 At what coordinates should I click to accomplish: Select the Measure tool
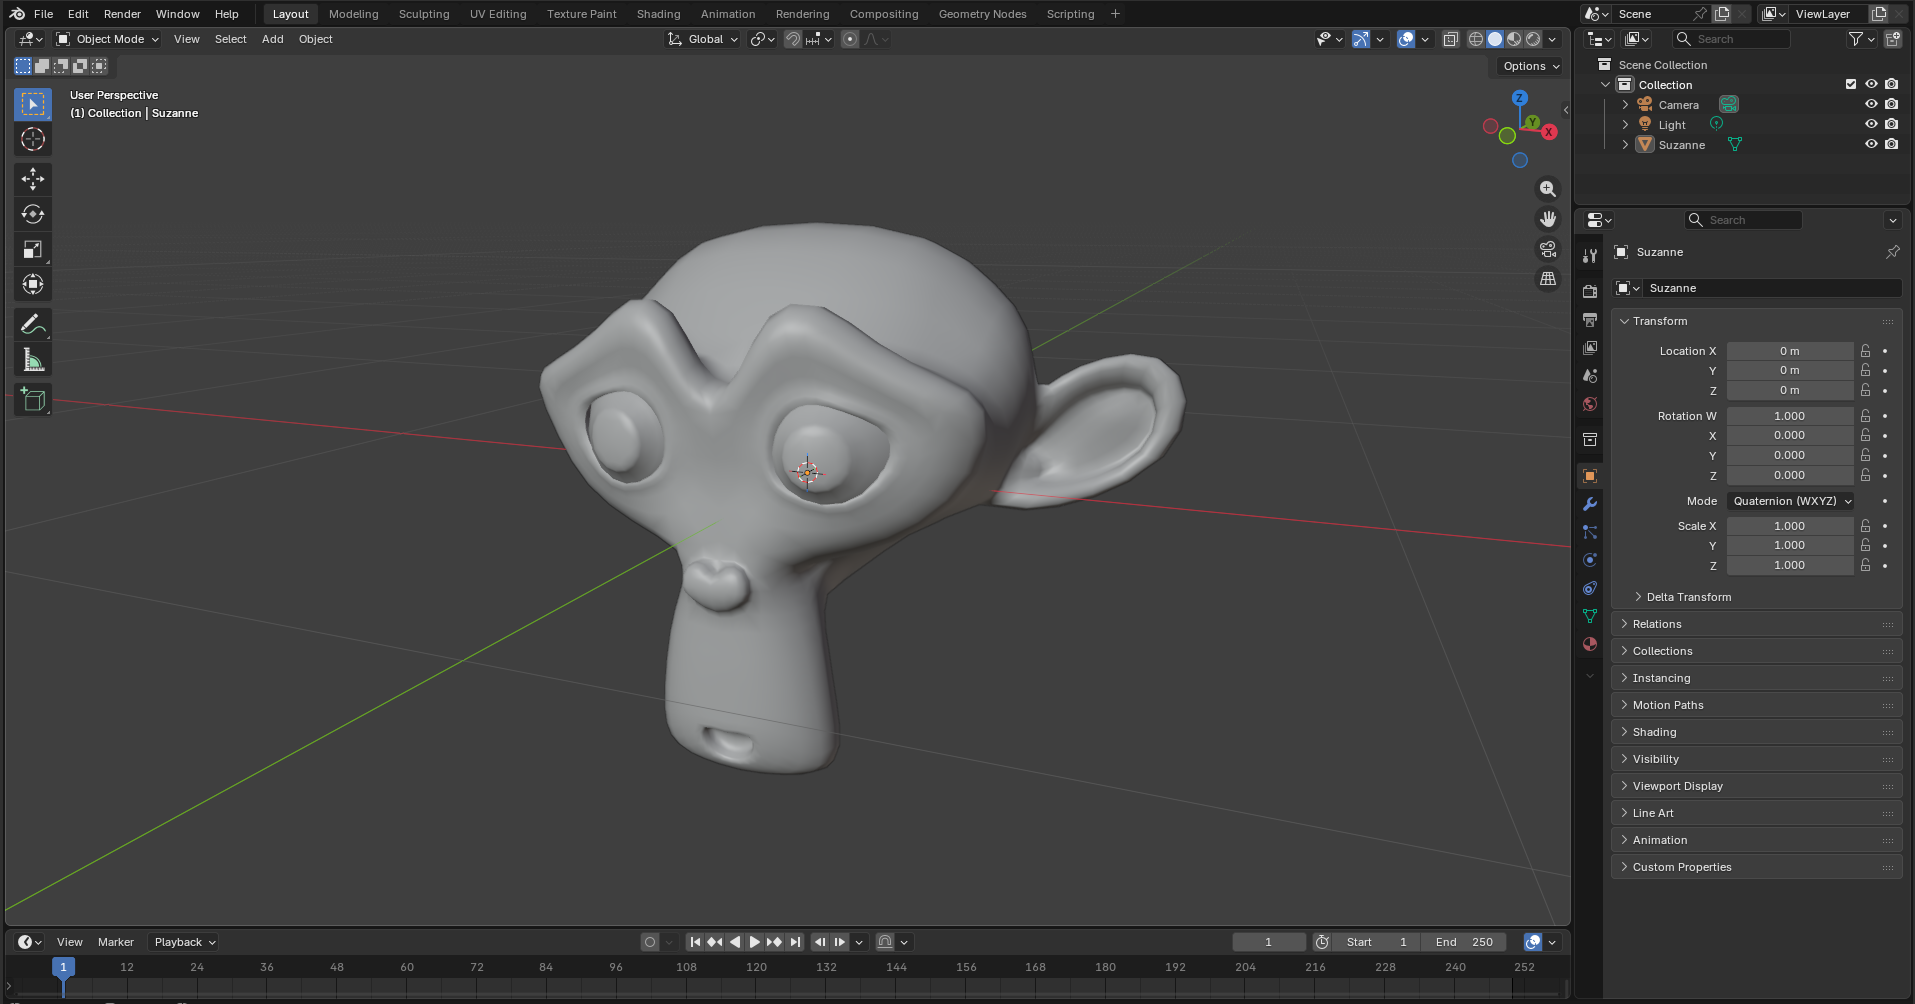tap(33, 360)
